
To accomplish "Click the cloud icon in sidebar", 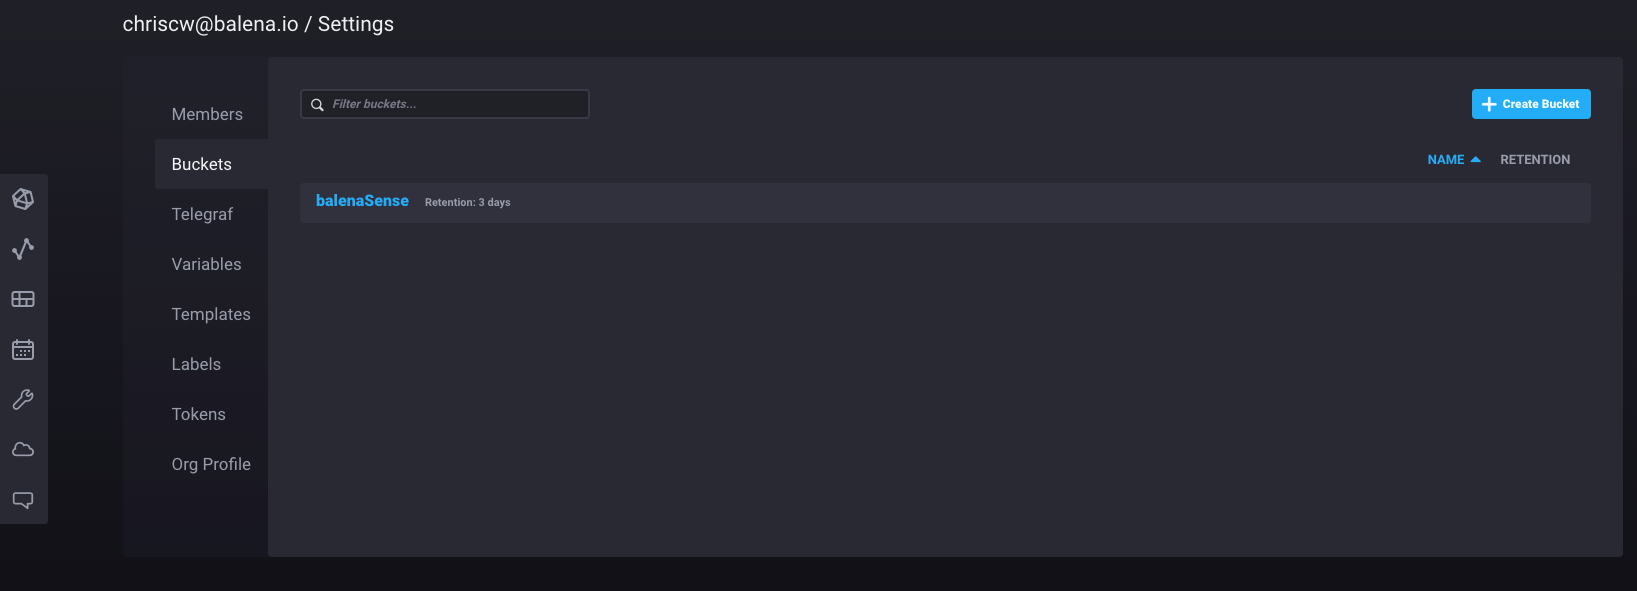I will point(23,449).
